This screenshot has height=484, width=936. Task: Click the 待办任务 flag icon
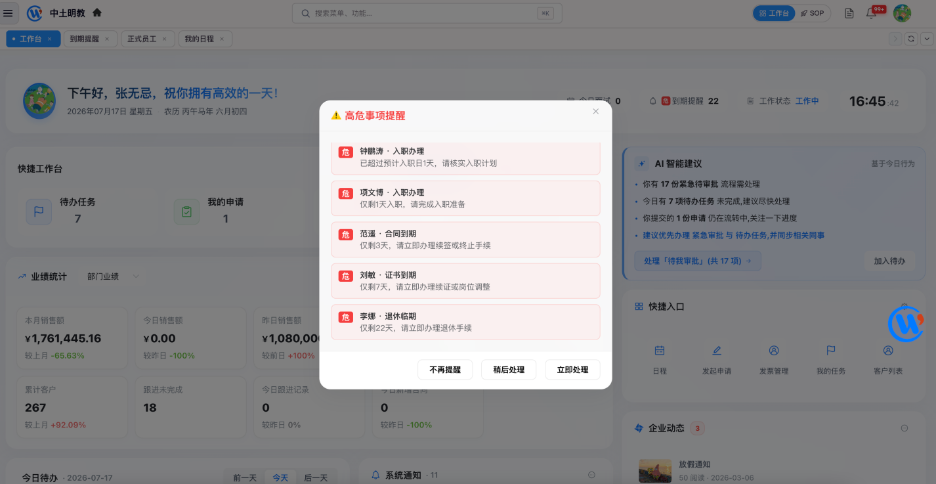coord(39,211)
